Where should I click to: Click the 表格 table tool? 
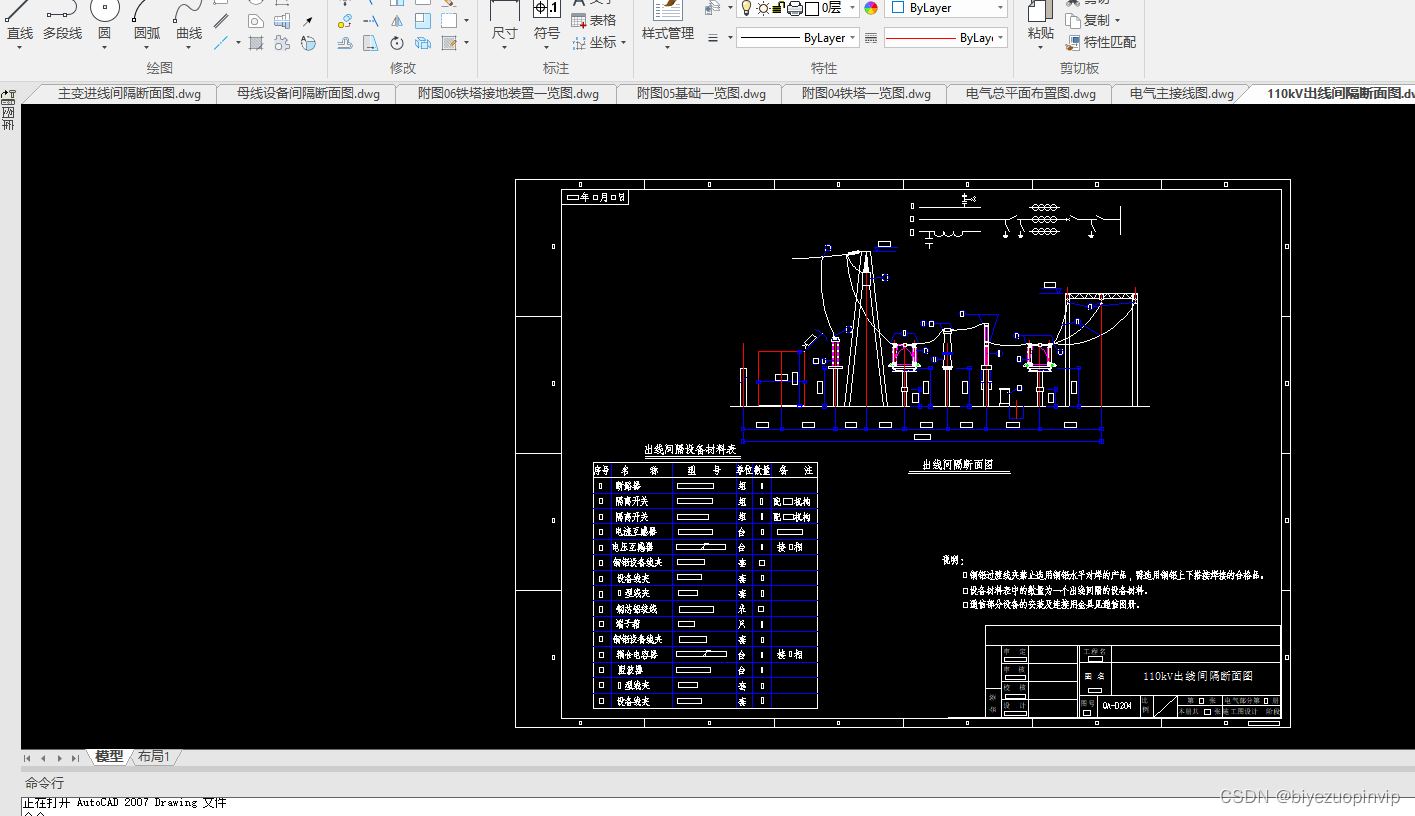(x=594, y=20)
